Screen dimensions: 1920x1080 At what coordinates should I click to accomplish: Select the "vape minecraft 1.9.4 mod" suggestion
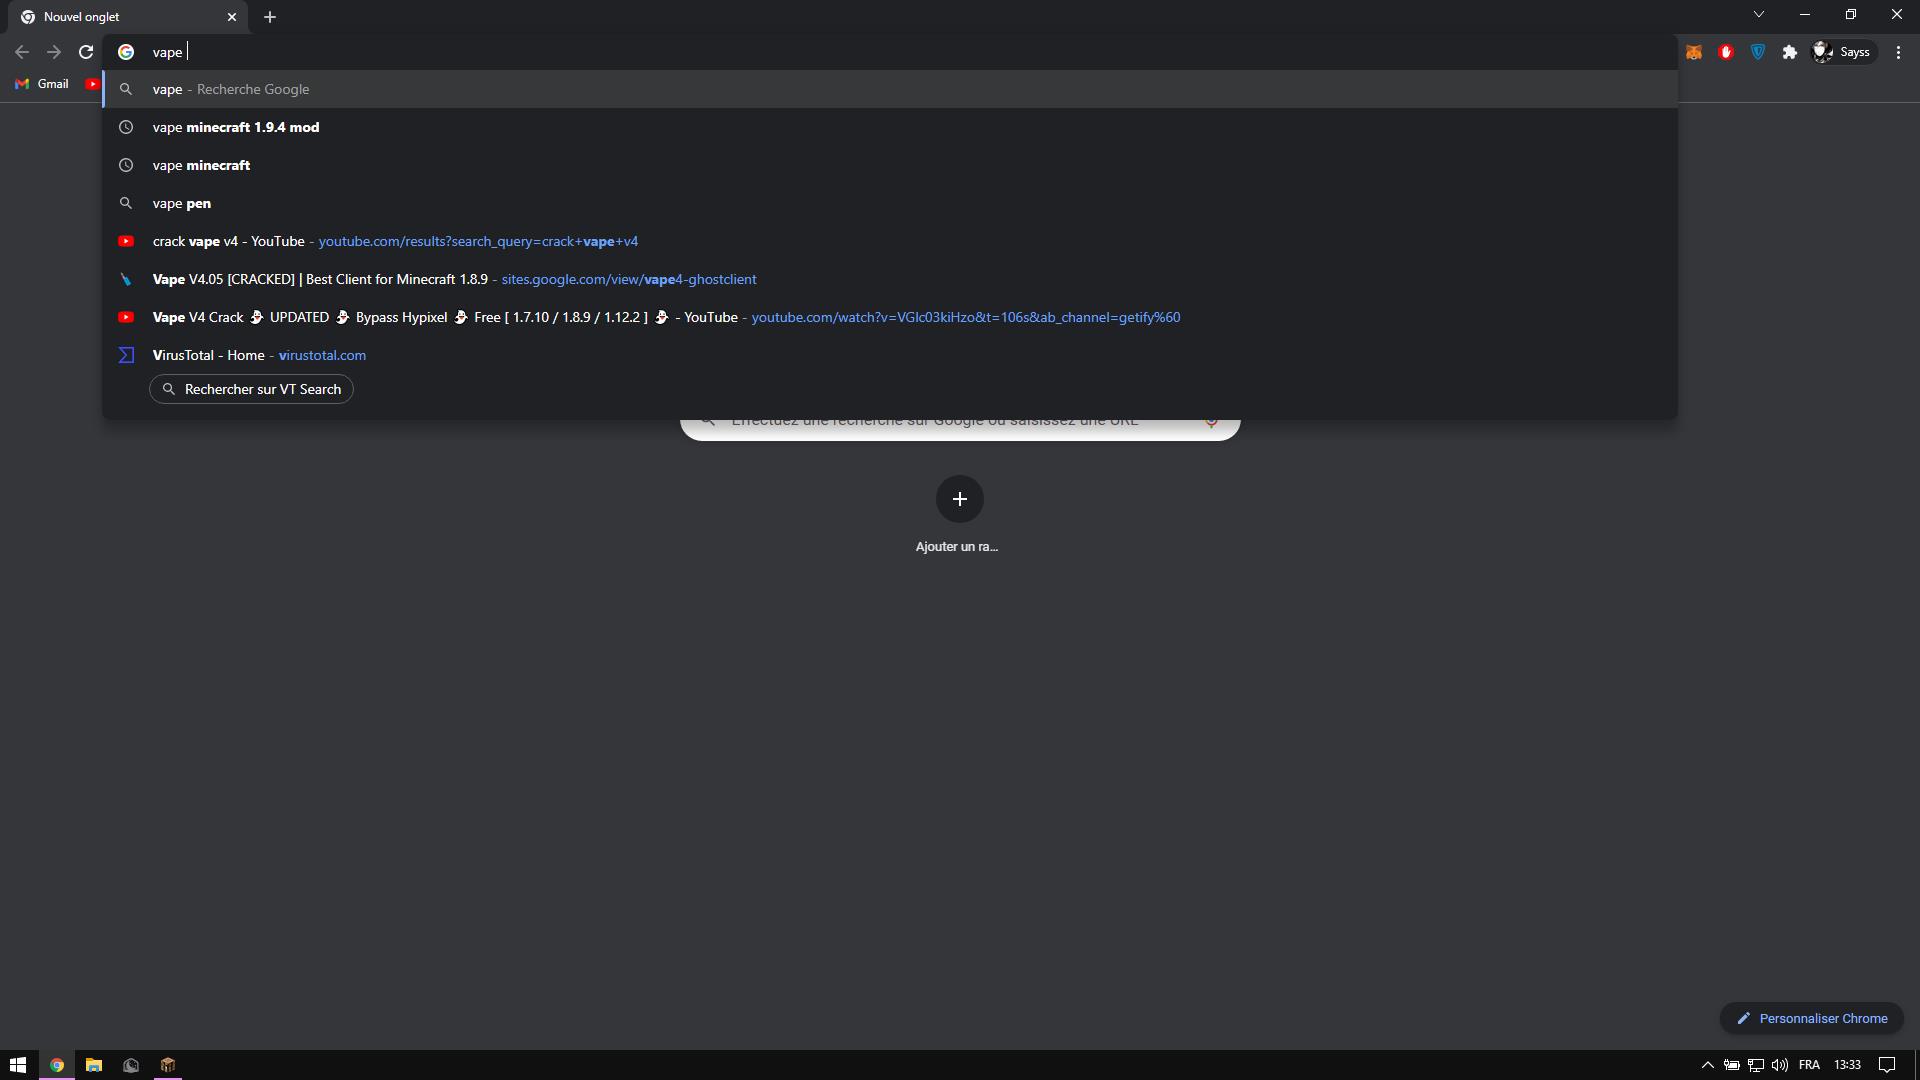pyautogui.click(x=236, y=127)
